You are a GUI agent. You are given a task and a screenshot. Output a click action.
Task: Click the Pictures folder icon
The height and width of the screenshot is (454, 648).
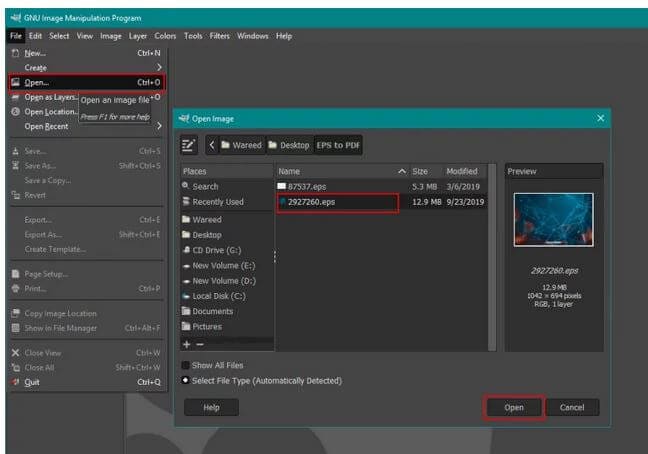[x=186, y=326]
